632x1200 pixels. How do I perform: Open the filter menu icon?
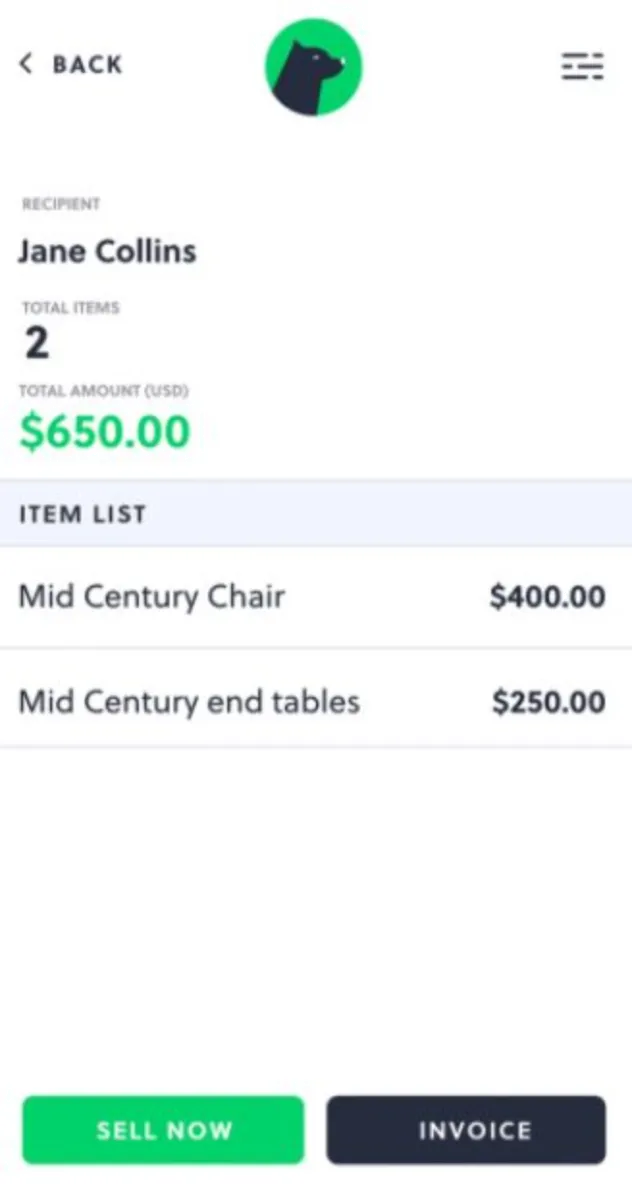(582, 66)
